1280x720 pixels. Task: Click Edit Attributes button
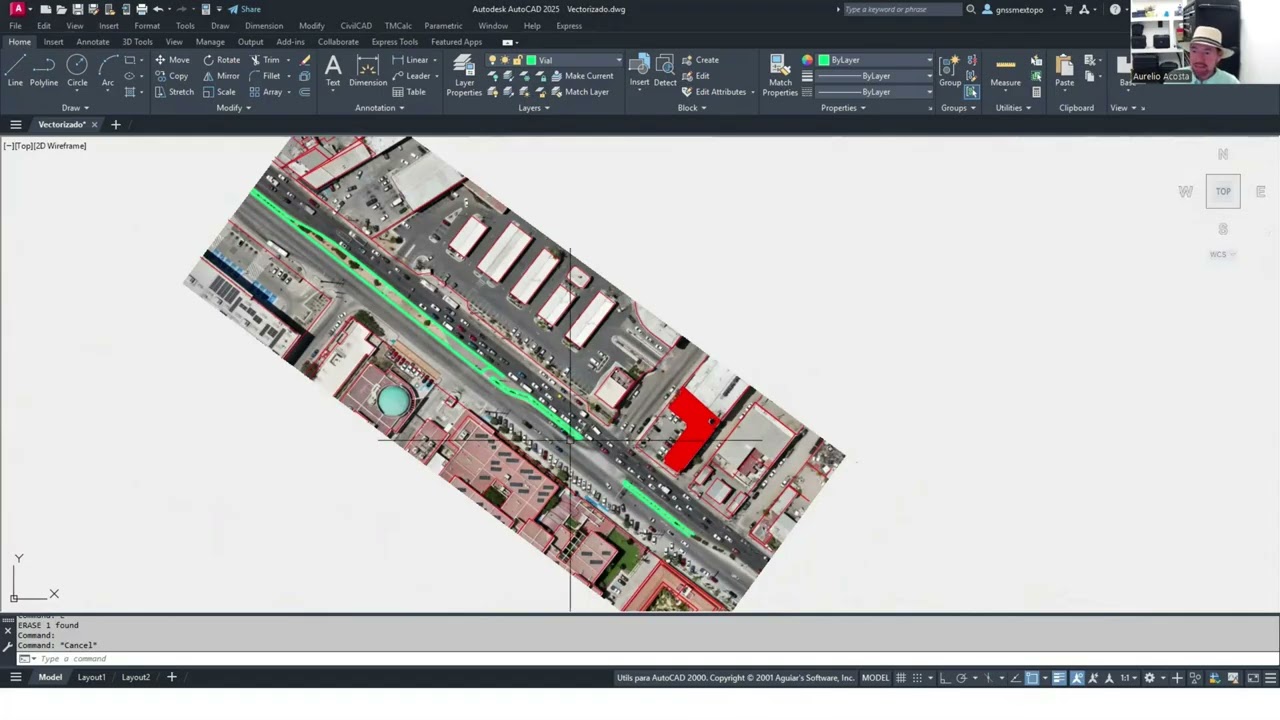tap(714, 92)
